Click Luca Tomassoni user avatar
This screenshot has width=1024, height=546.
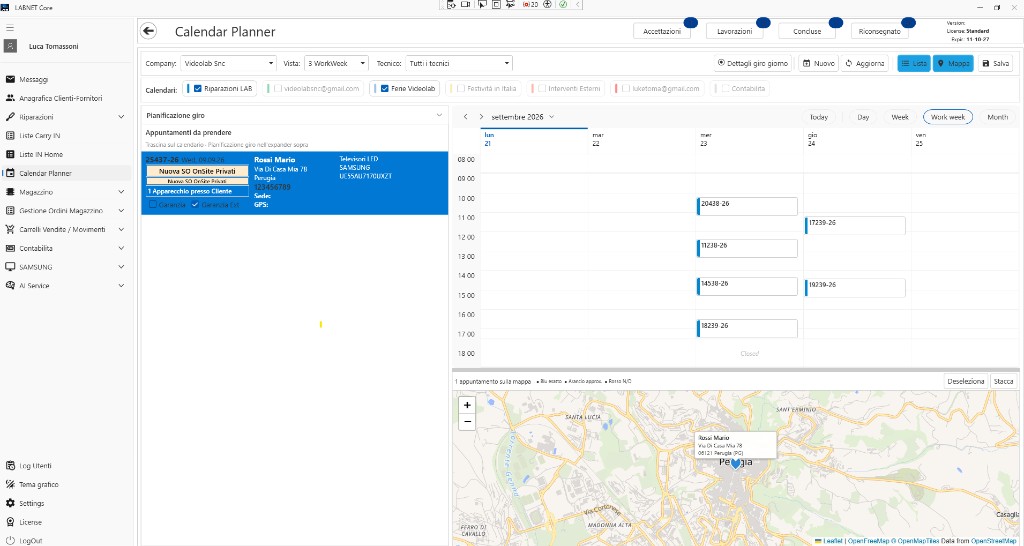click(x=10, y=46)
